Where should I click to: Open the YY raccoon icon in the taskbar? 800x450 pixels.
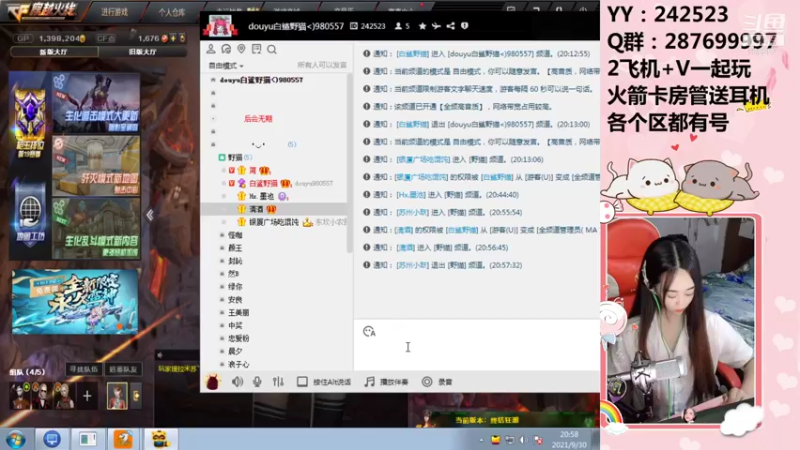click(x=160, y=439)
